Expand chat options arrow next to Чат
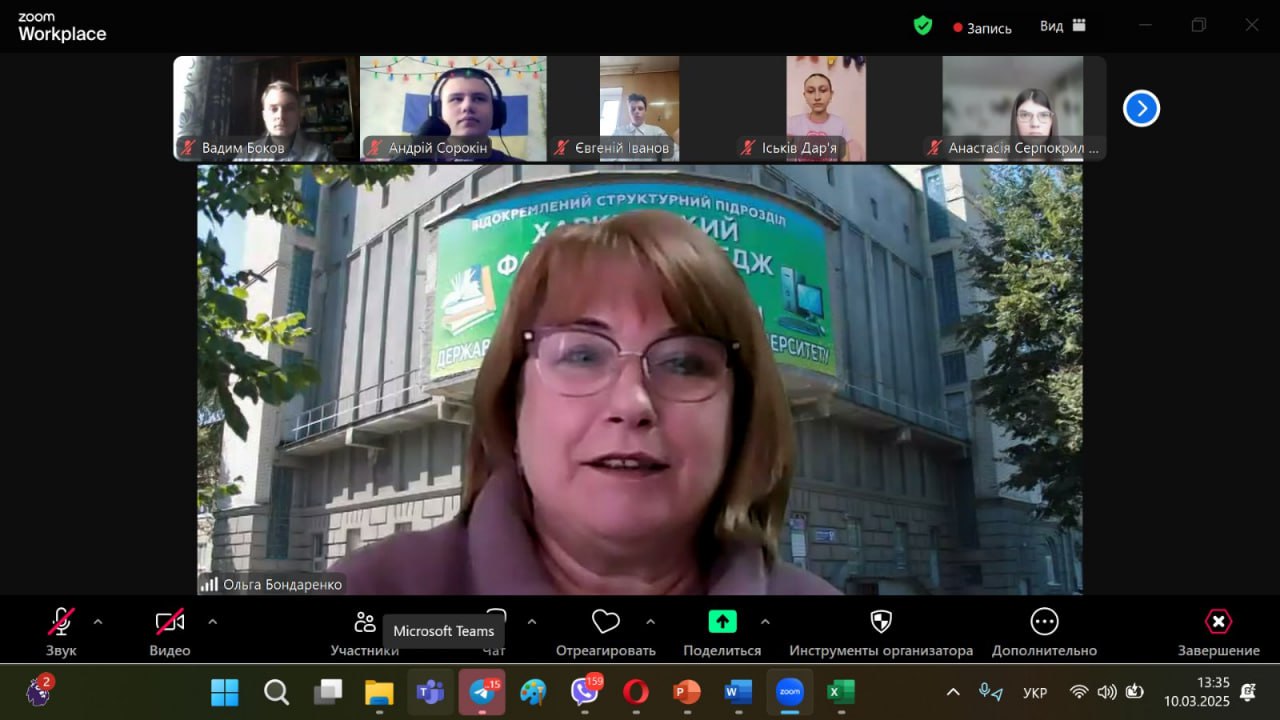 point(532,622)
